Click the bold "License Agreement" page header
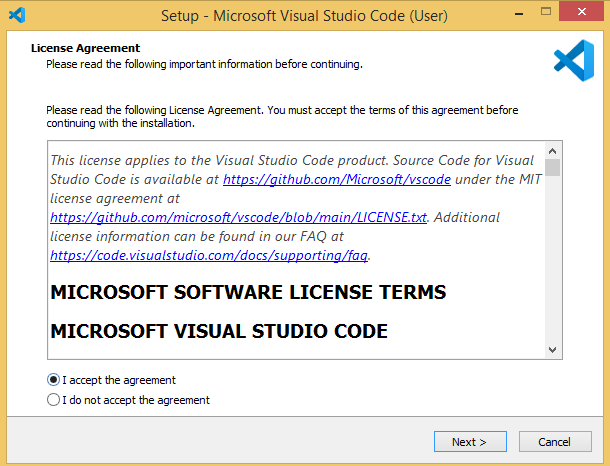610x466 pixels. 85,48
